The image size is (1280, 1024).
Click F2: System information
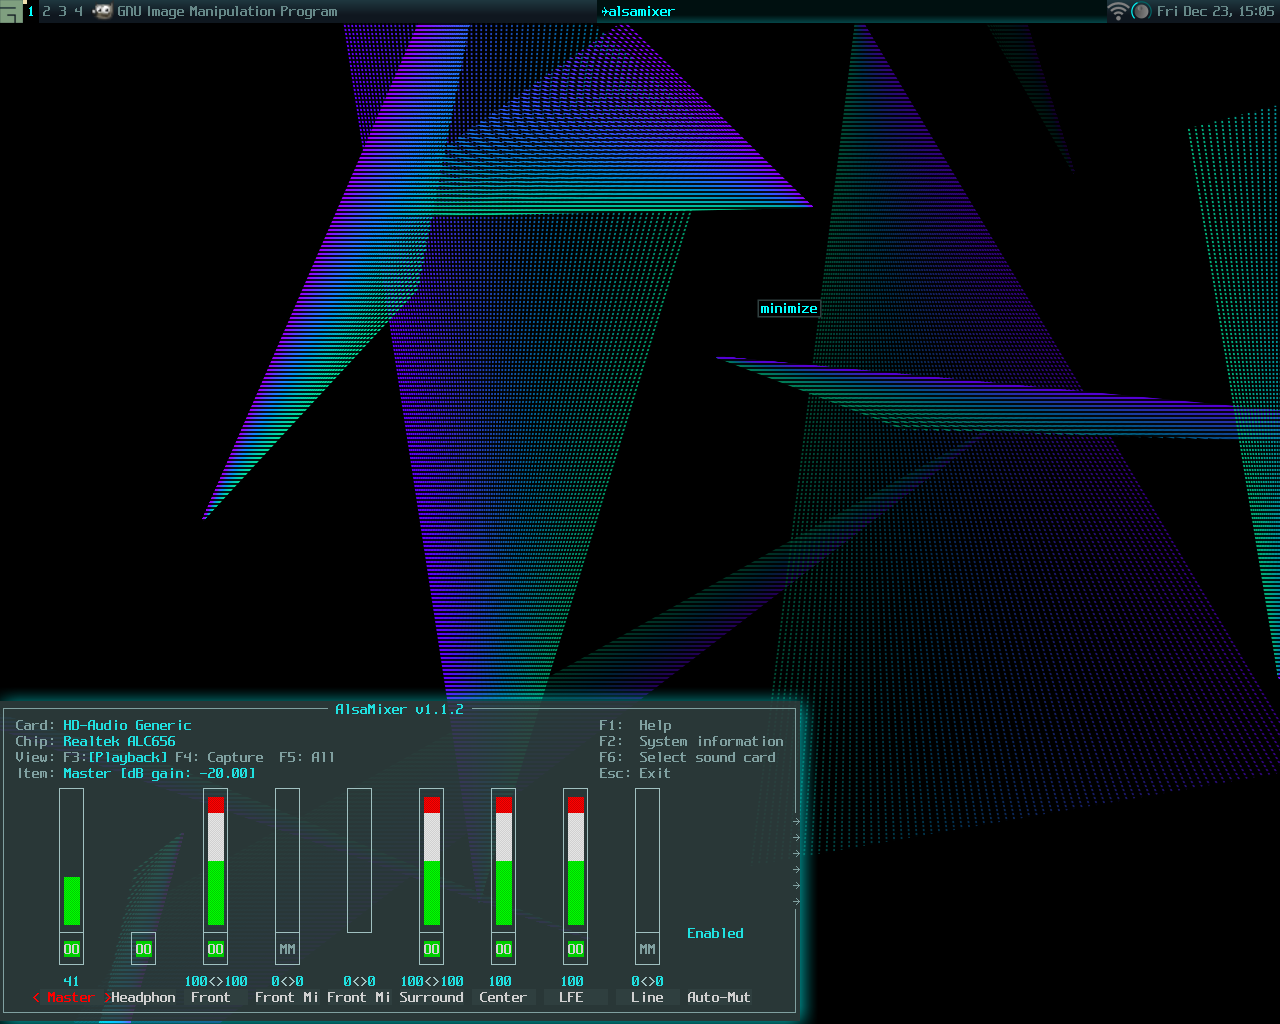pos(692,742)
